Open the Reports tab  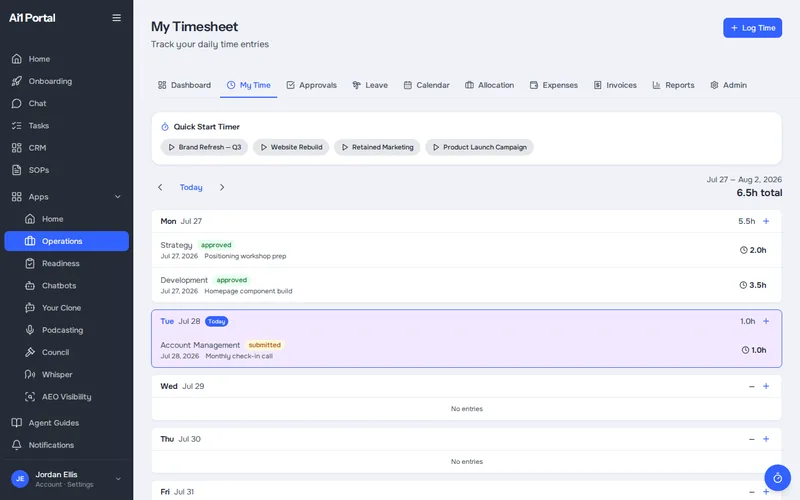tap(673, 85)
